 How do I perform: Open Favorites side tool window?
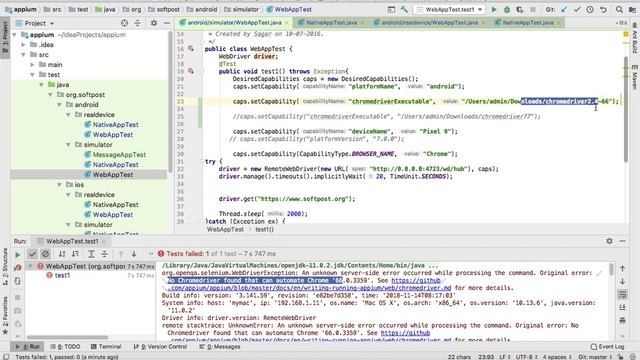click(x=5, y=315)
